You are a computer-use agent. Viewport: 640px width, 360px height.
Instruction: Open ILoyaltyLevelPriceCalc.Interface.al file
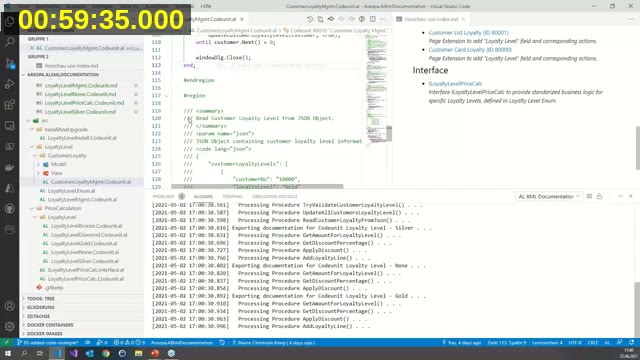click(x=86, y=270)
